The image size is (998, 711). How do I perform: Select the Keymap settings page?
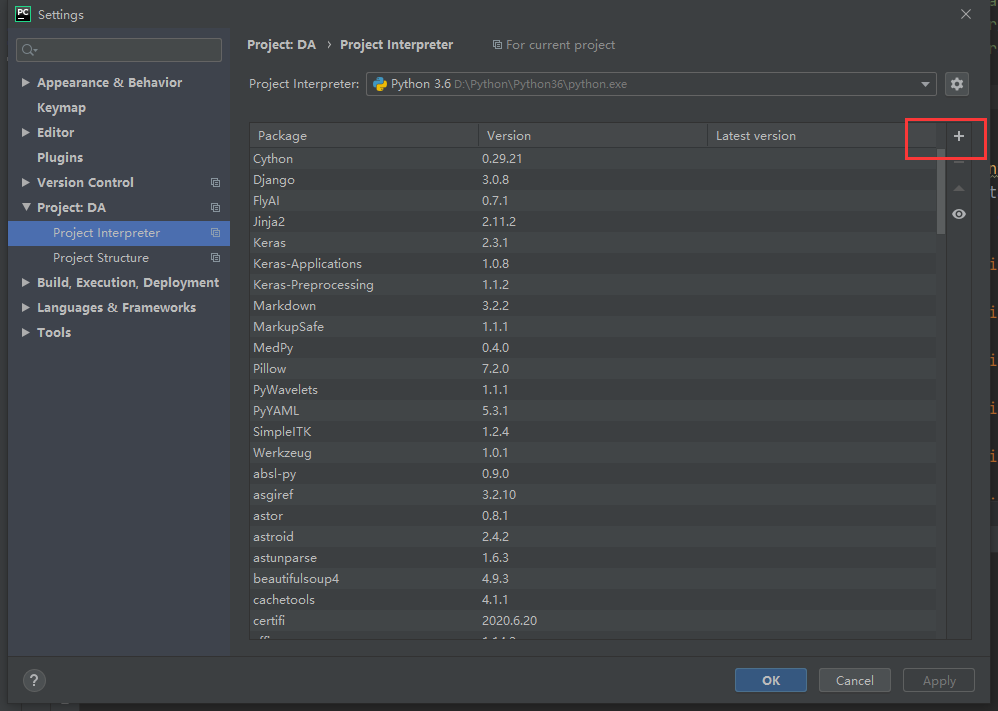pos(61,108)
